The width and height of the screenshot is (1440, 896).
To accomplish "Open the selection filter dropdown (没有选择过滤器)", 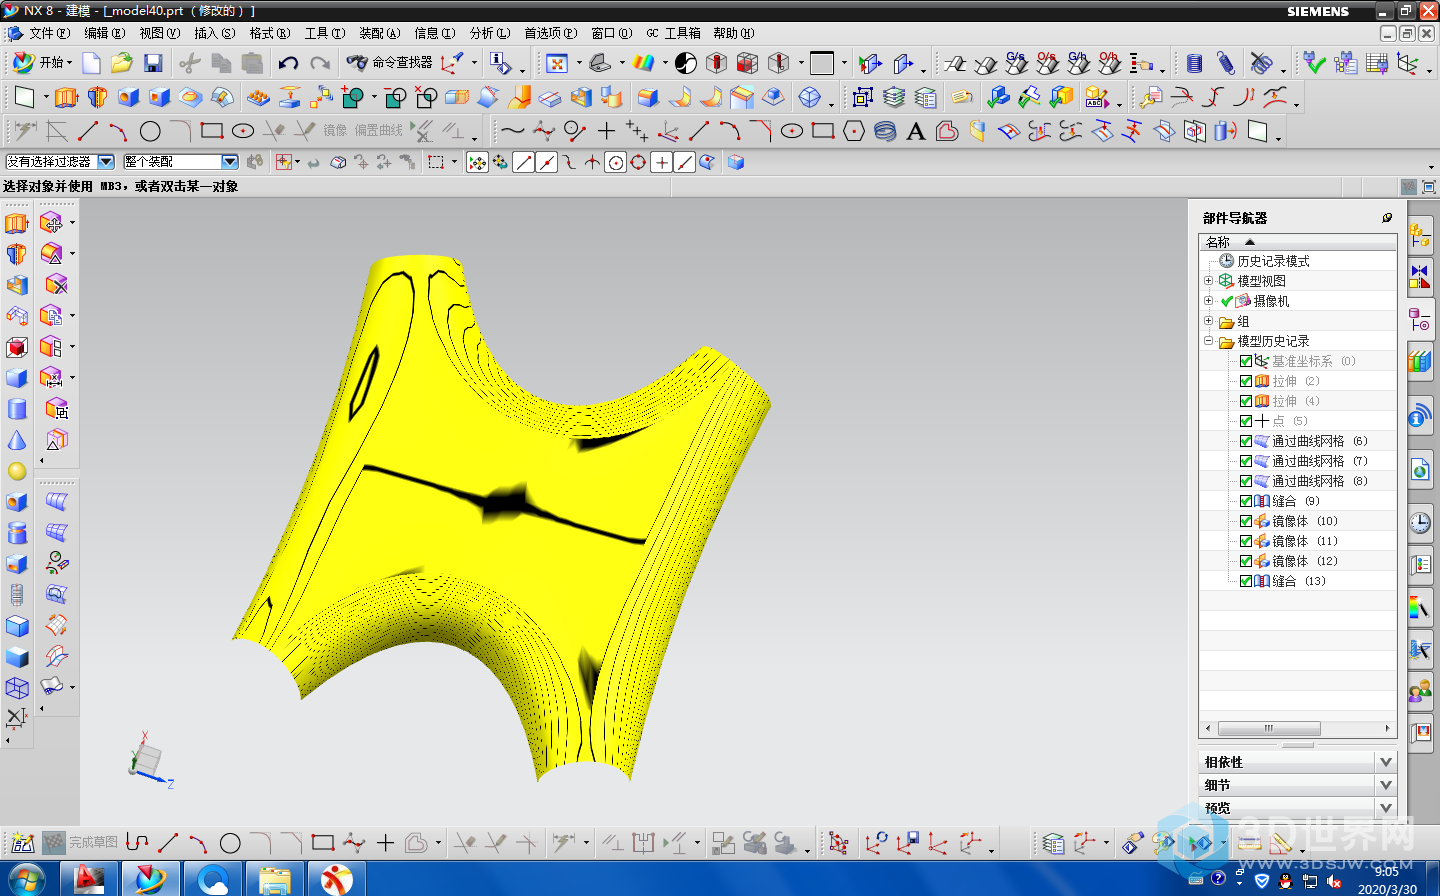I will [x=60, y=162].
